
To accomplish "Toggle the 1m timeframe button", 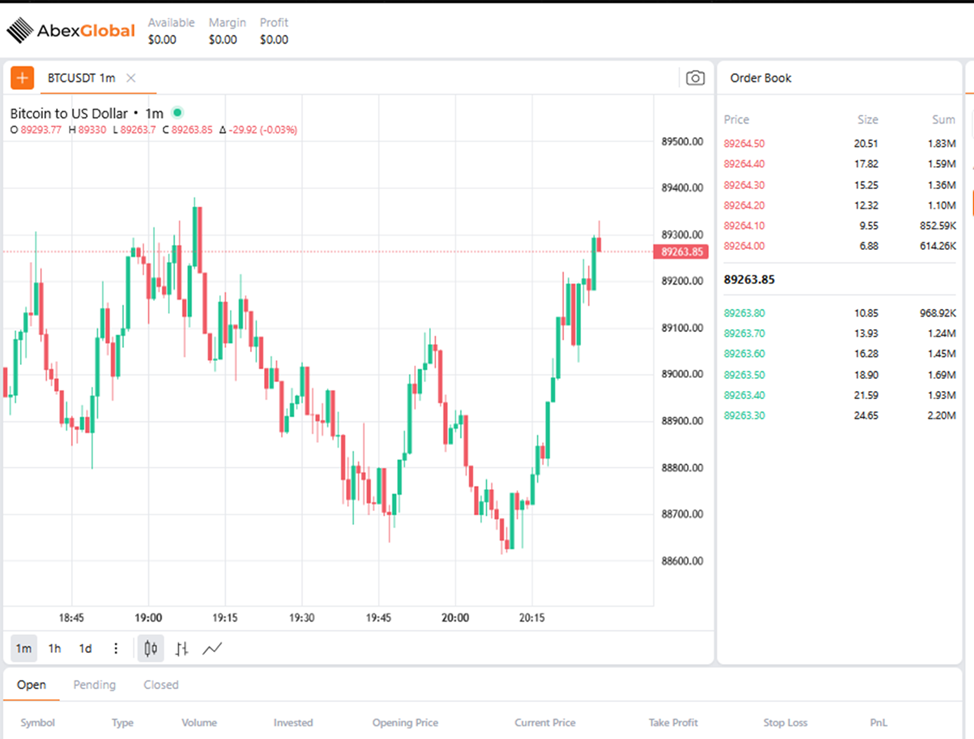I will pos(23,648).
